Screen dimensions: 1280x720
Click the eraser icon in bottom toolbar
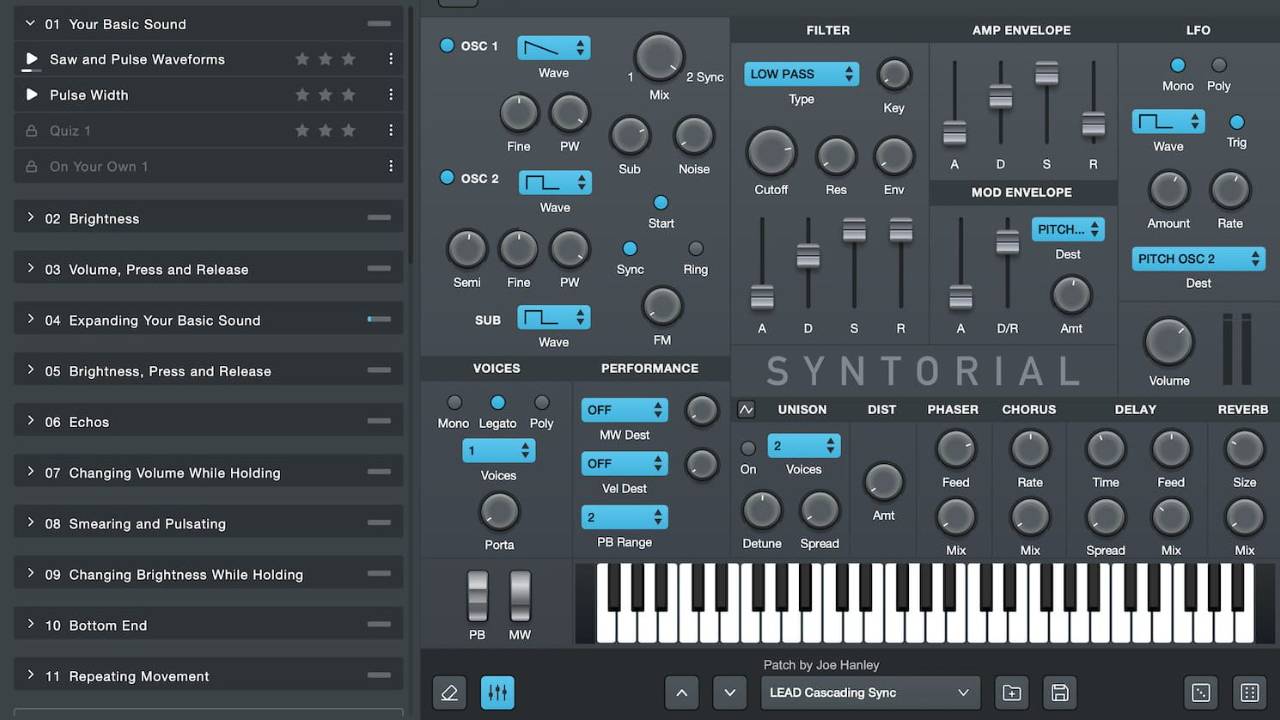pyautogui.click(x=449, y=693)
